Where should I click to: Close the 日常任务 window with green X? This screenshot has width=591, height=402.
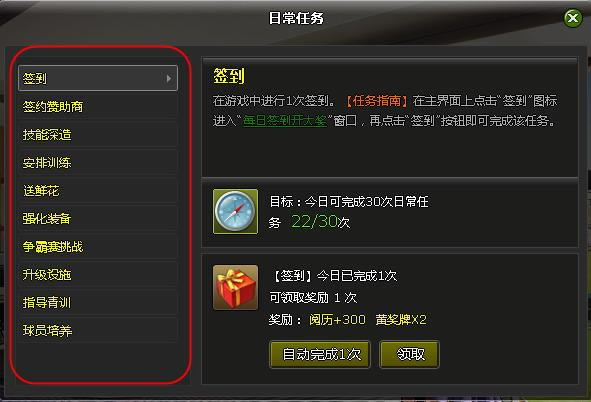click(x=573, y=18)
